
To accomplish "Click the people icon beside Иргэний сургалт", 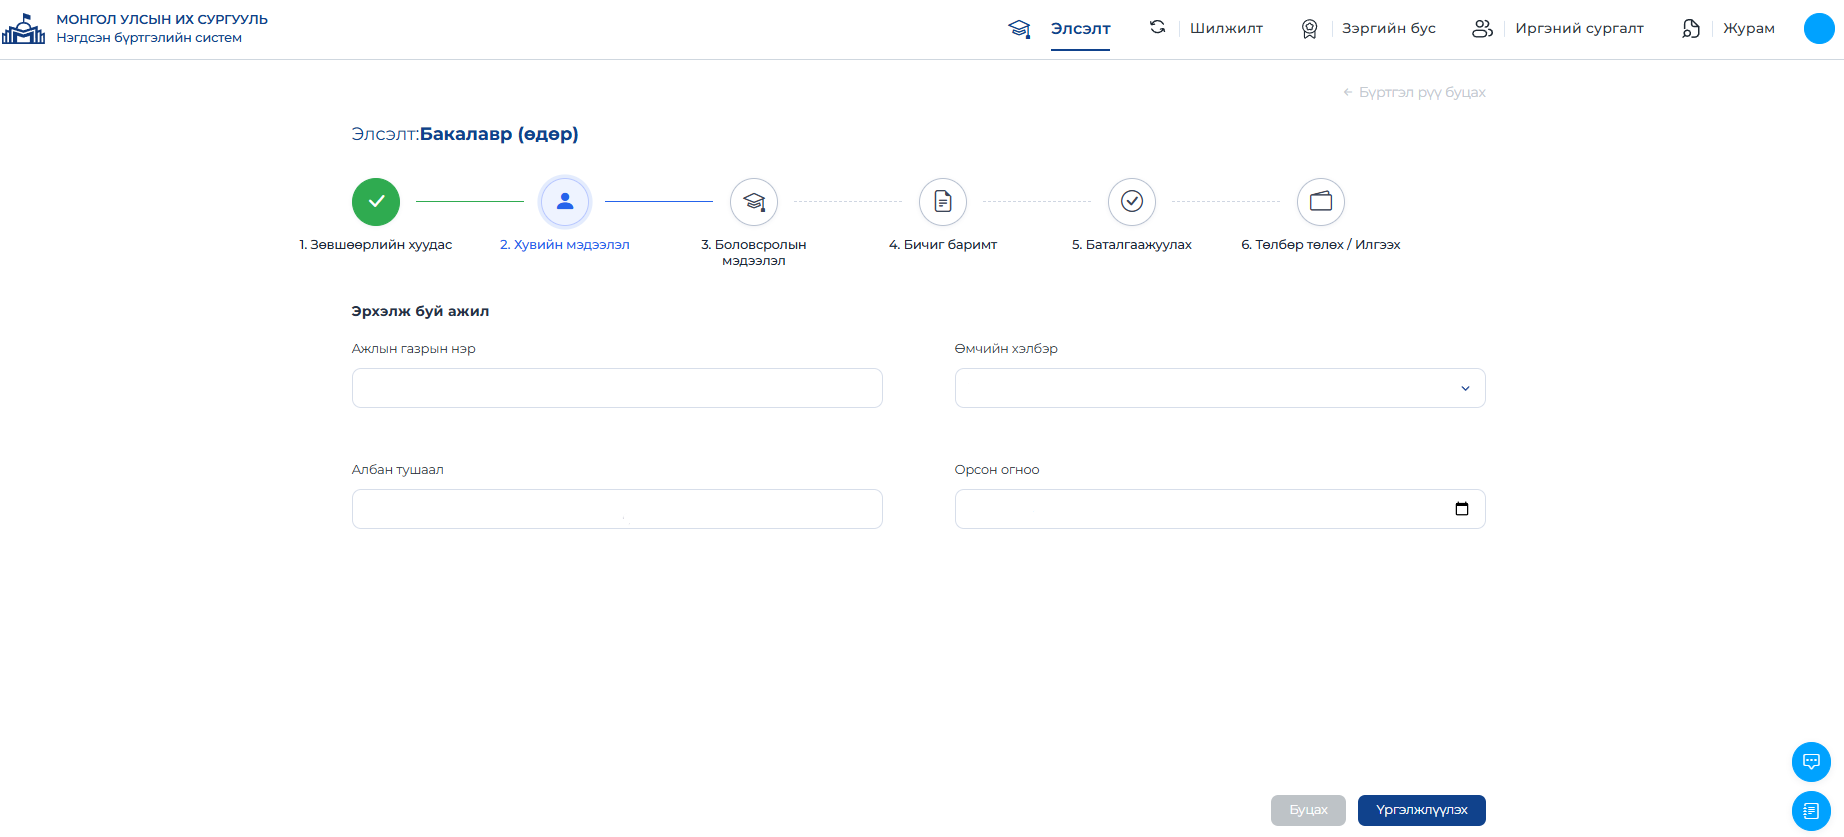I will [1482, 29].
